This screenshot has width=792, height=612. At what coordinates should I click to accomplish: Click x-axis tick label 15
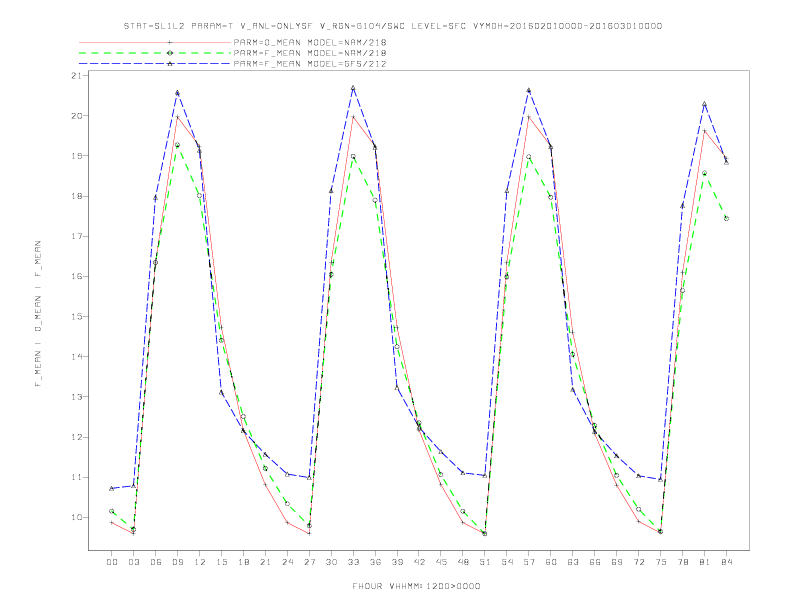coord(221,562)
